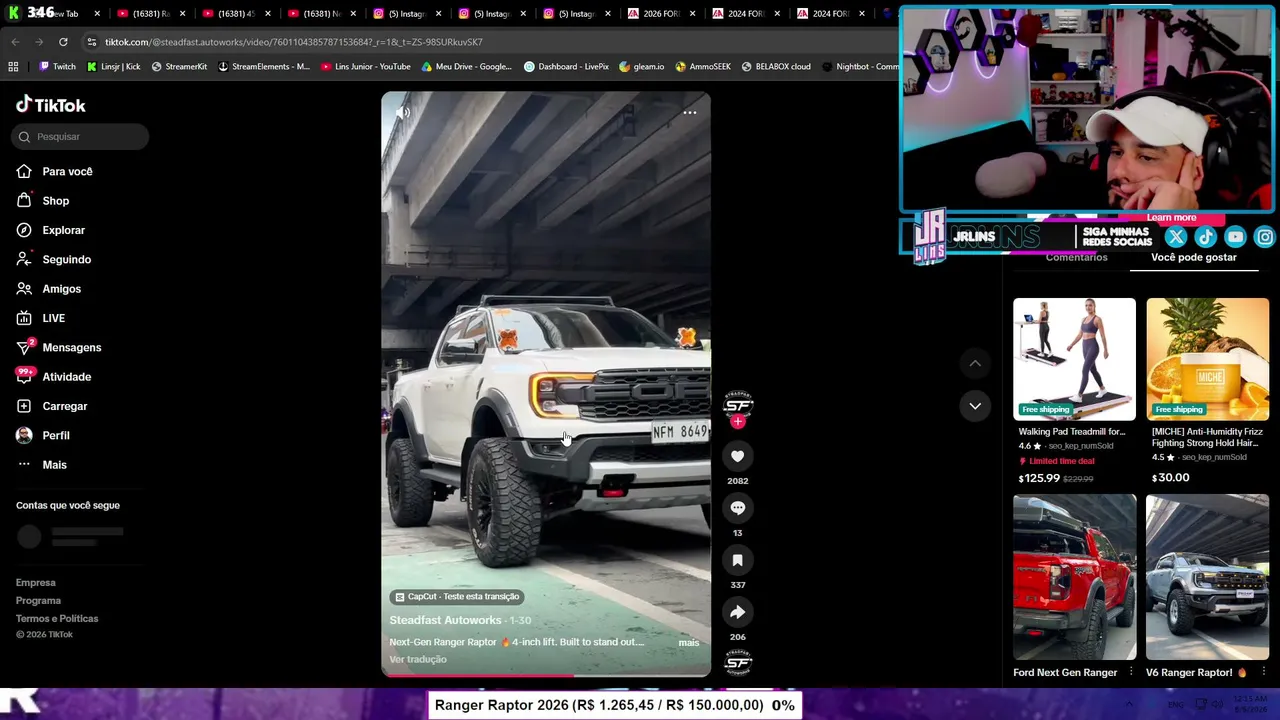The width and height of the screenshot is (1280, 720).
Task: Save the video with the bookmark icon
Action: [x=737, y=560]
